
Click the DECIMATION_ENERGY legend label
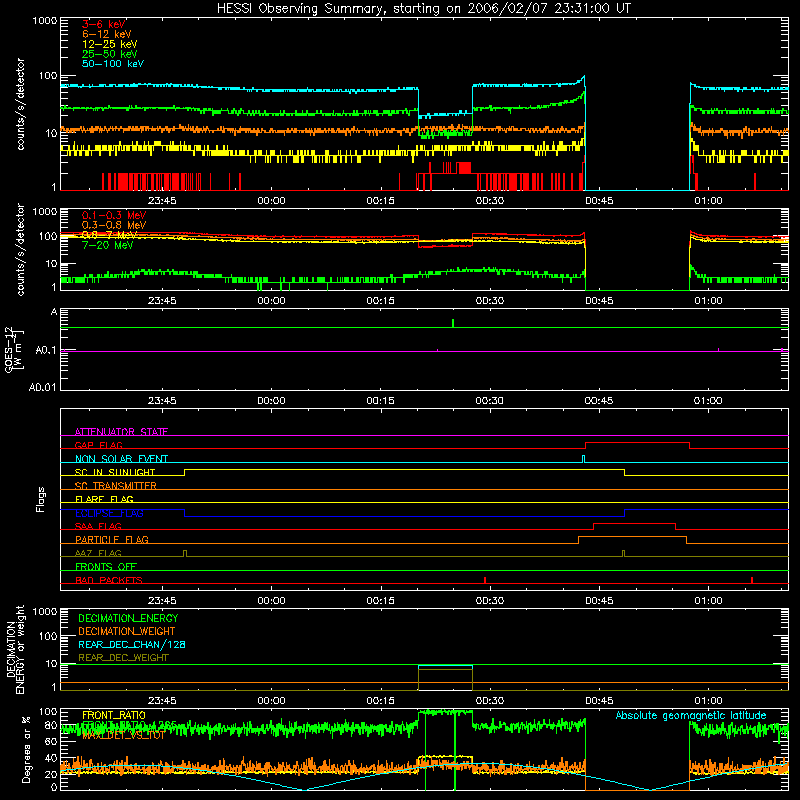pos(128,618)
